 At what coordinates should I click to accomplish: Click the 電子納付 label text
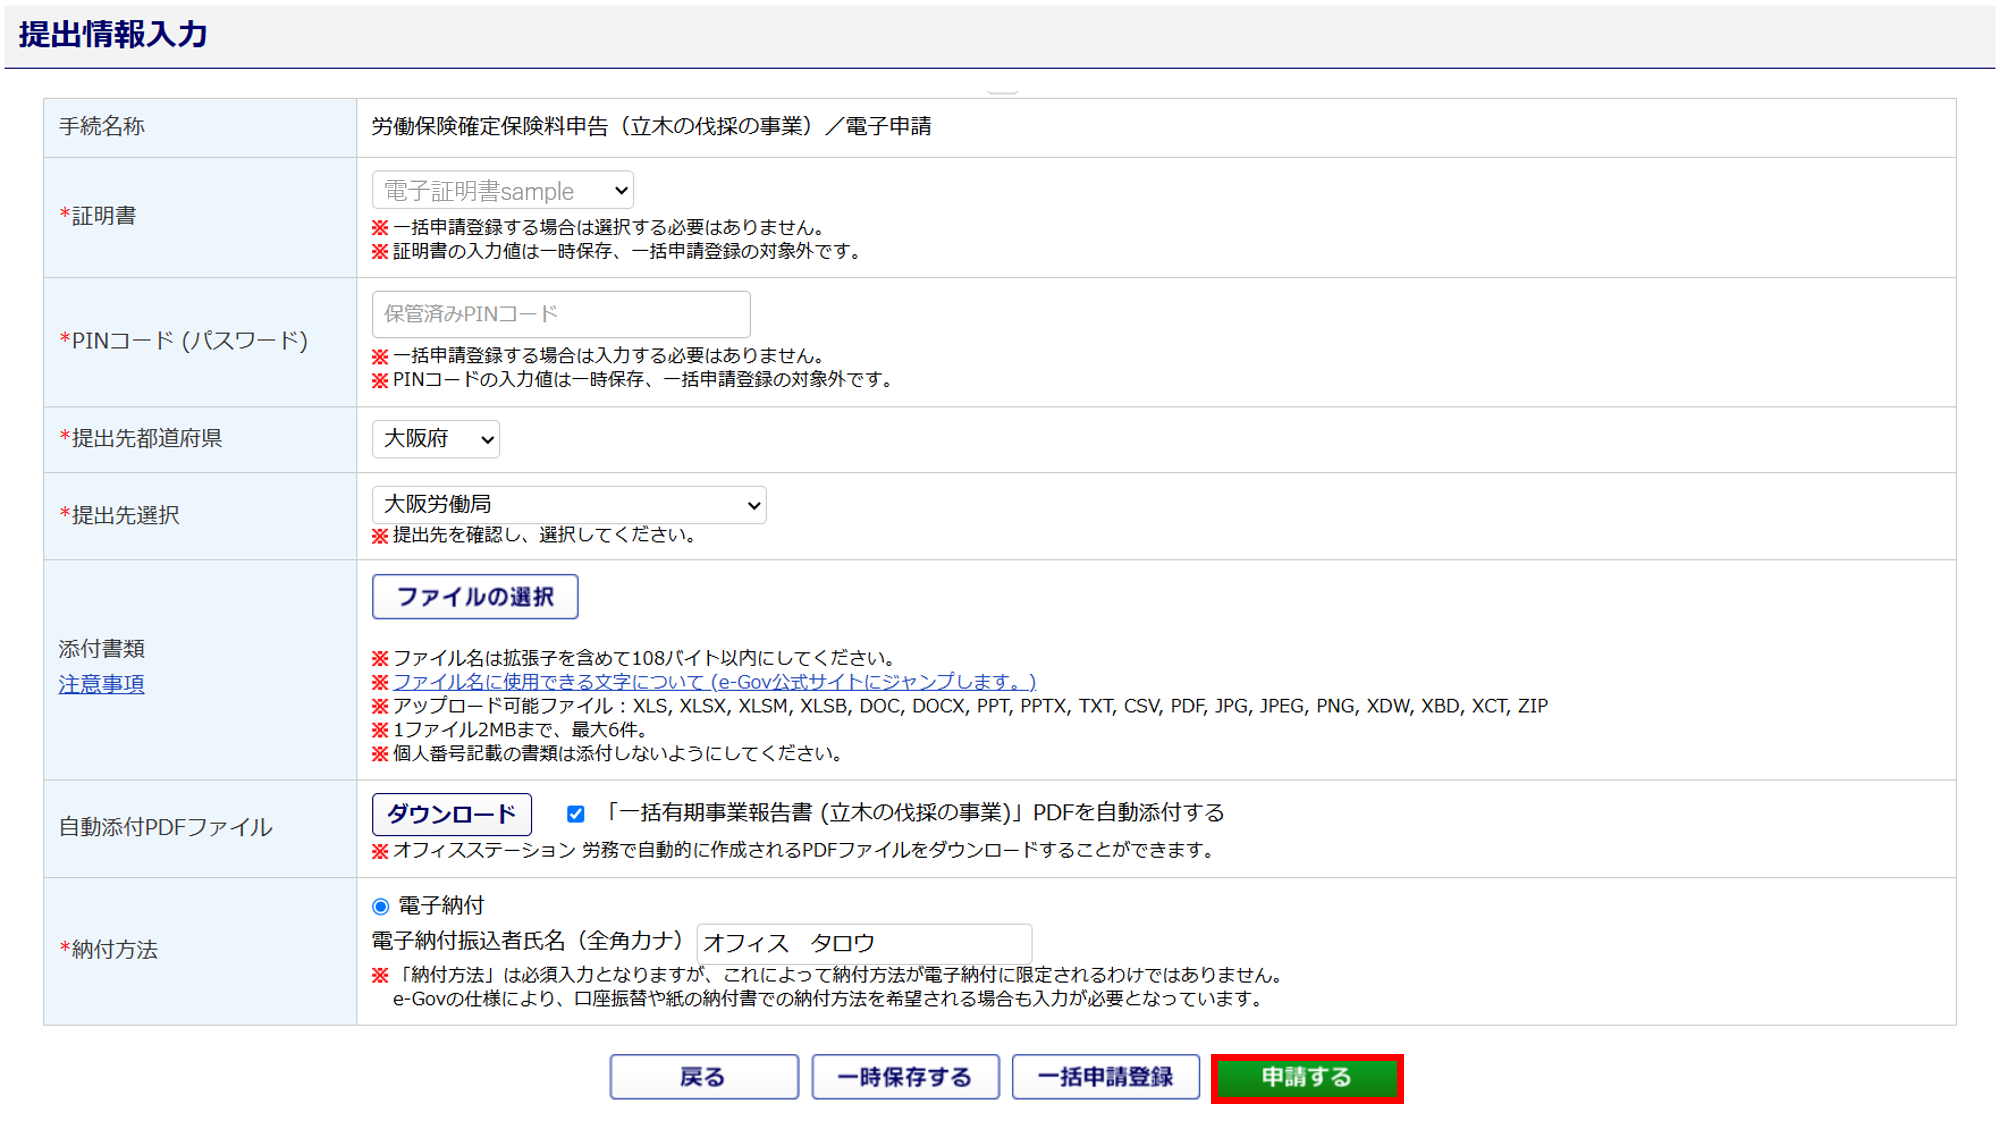(x=441, y=906)
